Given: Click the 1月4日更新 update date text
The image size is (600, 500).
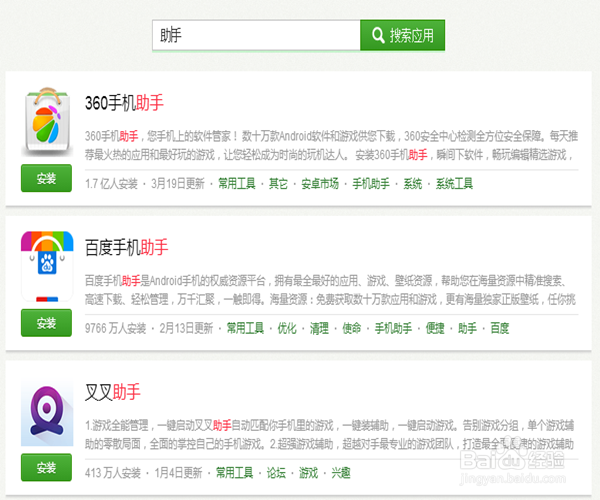Looking at the screenshot, I should point(178,473).
